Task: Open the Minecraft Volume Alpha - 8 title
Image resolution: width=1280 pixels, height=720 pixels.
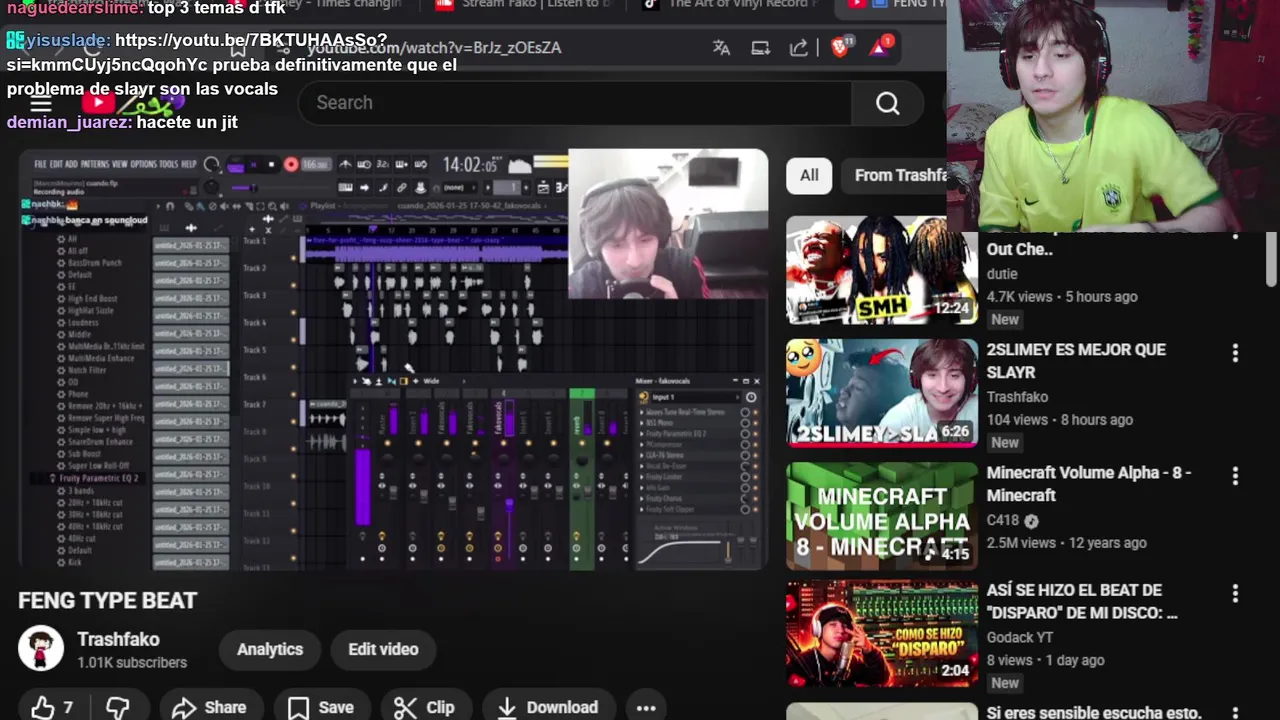Action: [x=1088, y=483]
